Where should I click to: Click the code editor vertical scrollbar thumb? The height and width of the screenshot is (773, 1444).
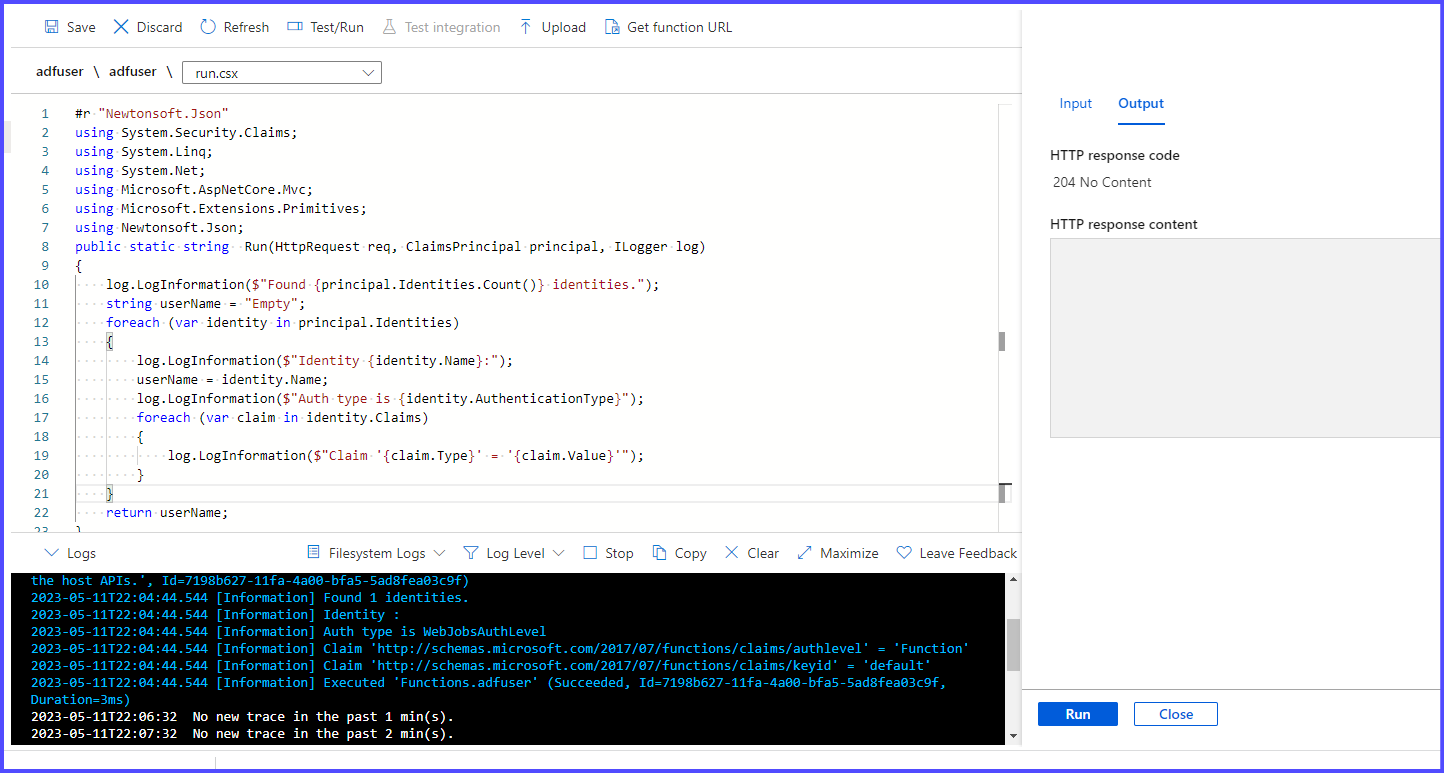[1002, 342]
